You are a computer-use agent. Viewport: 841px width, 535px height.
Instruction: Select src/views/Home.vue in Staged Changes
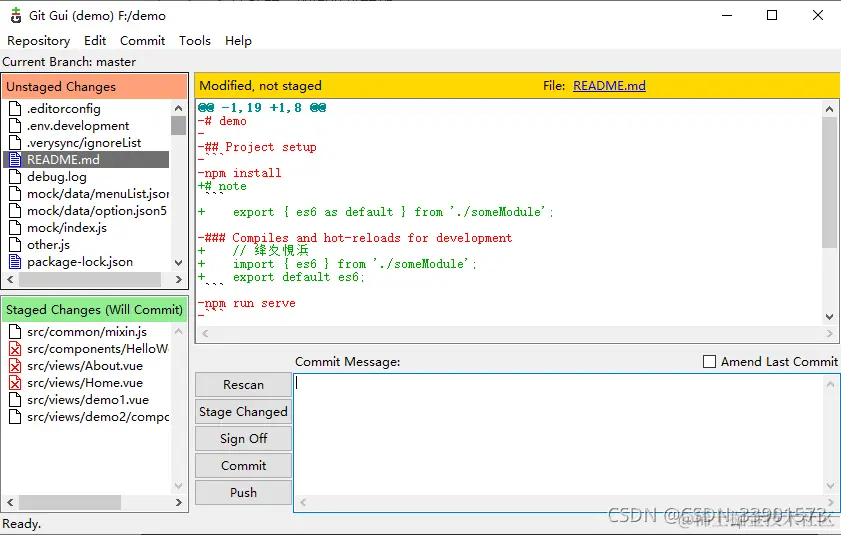(86, 383)
